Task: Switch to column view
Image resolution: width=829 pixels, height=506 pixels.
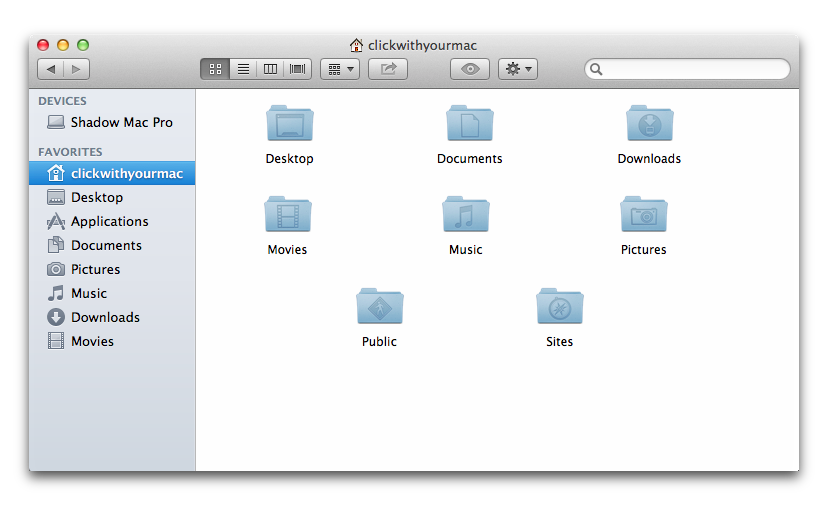Action: (271, 69)
